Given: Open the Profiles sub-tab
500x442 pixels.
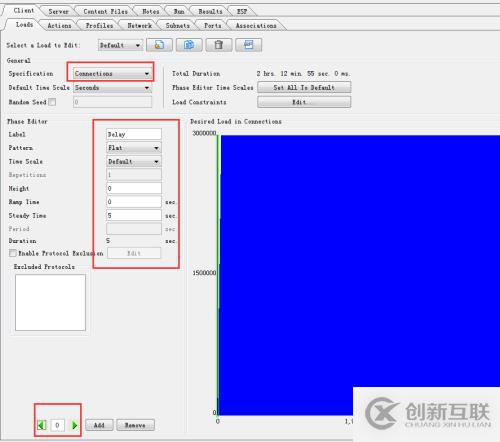Looking at the screenshot, I should (99, 25).
